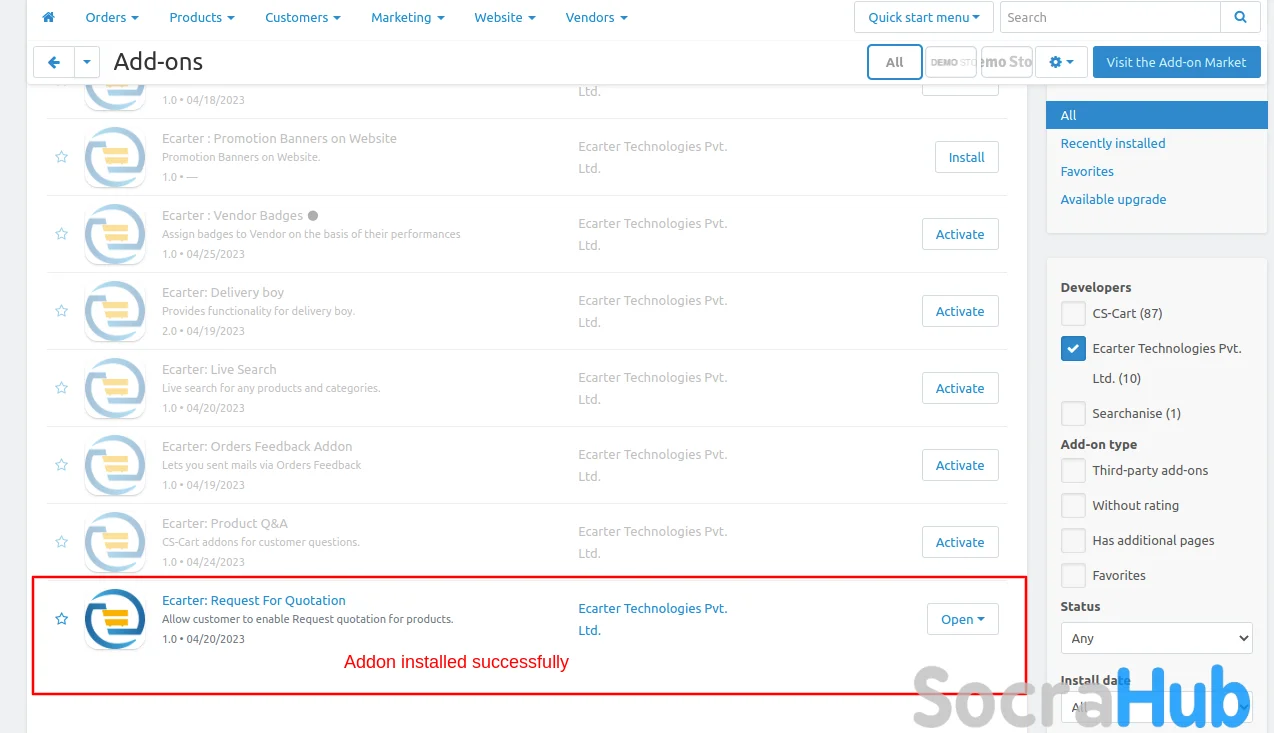Screen dimensions: 1274x733
Task: Click Ecarter Technologies link in Request For Quotation row
Action: tap(653, 619)
